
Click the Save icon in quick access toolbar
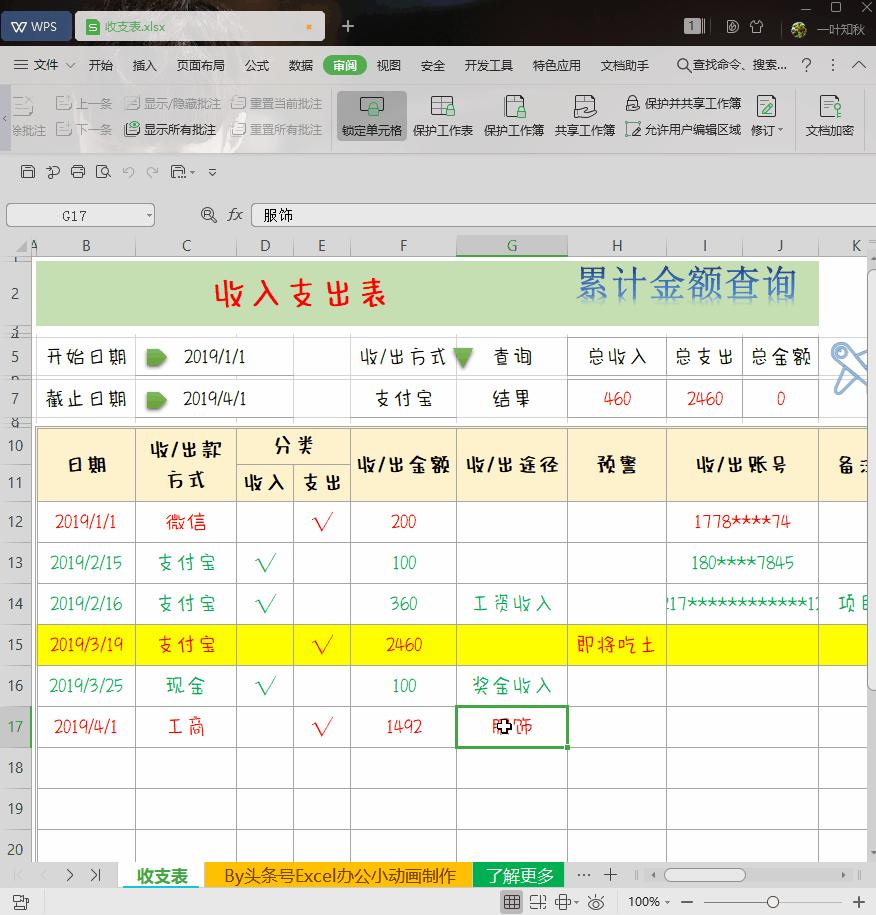coord(28,171)
